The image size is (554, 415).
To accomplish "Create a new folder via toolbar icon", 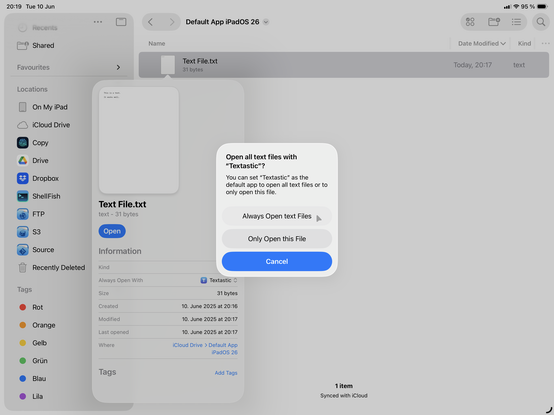I will pyautogui.click(x=494, y=22).
